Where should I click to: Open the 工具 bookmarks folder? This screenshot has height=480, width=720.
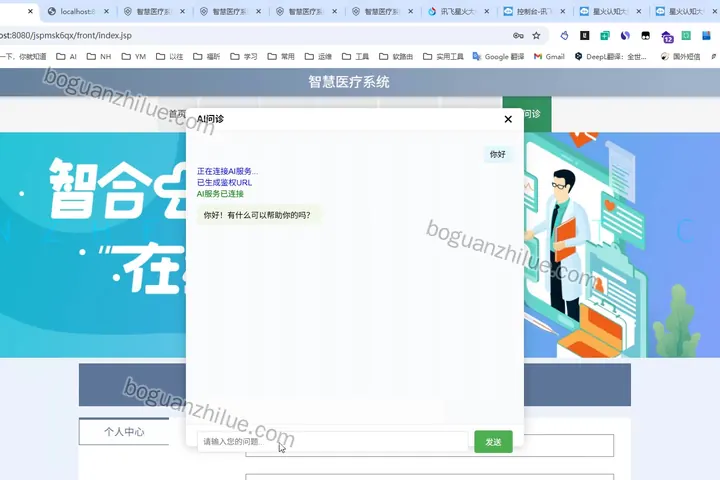click(355, 56)
